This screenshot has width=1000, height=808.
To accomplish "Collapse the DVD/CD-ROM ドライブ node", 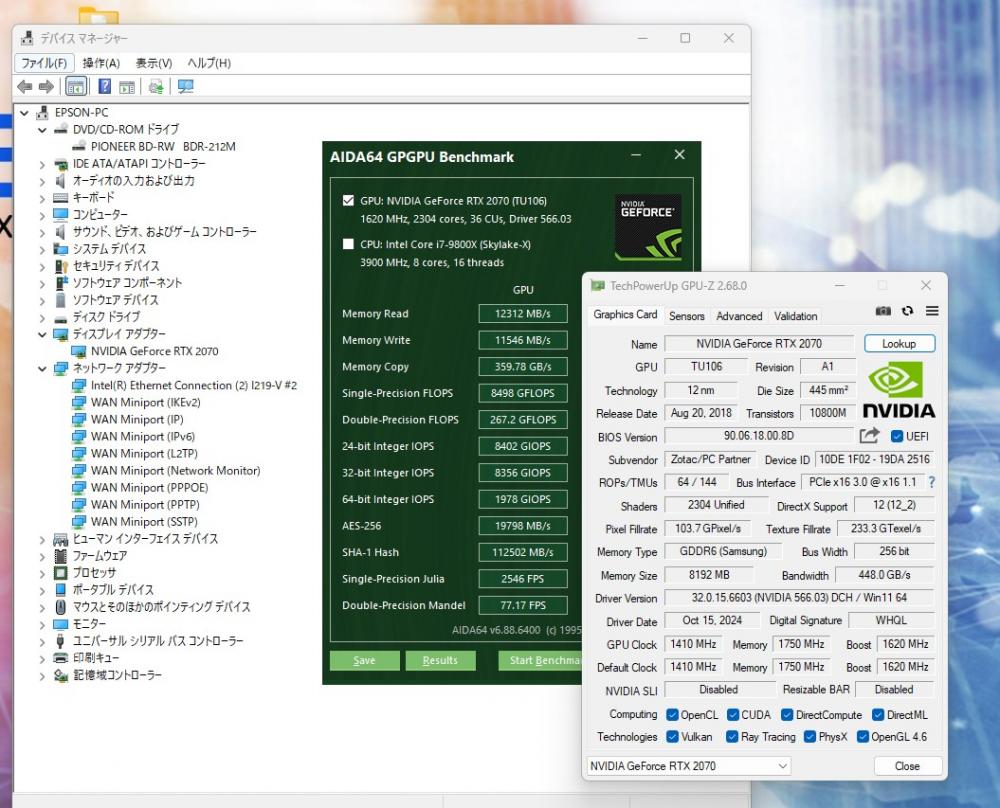I will [42, 130].
